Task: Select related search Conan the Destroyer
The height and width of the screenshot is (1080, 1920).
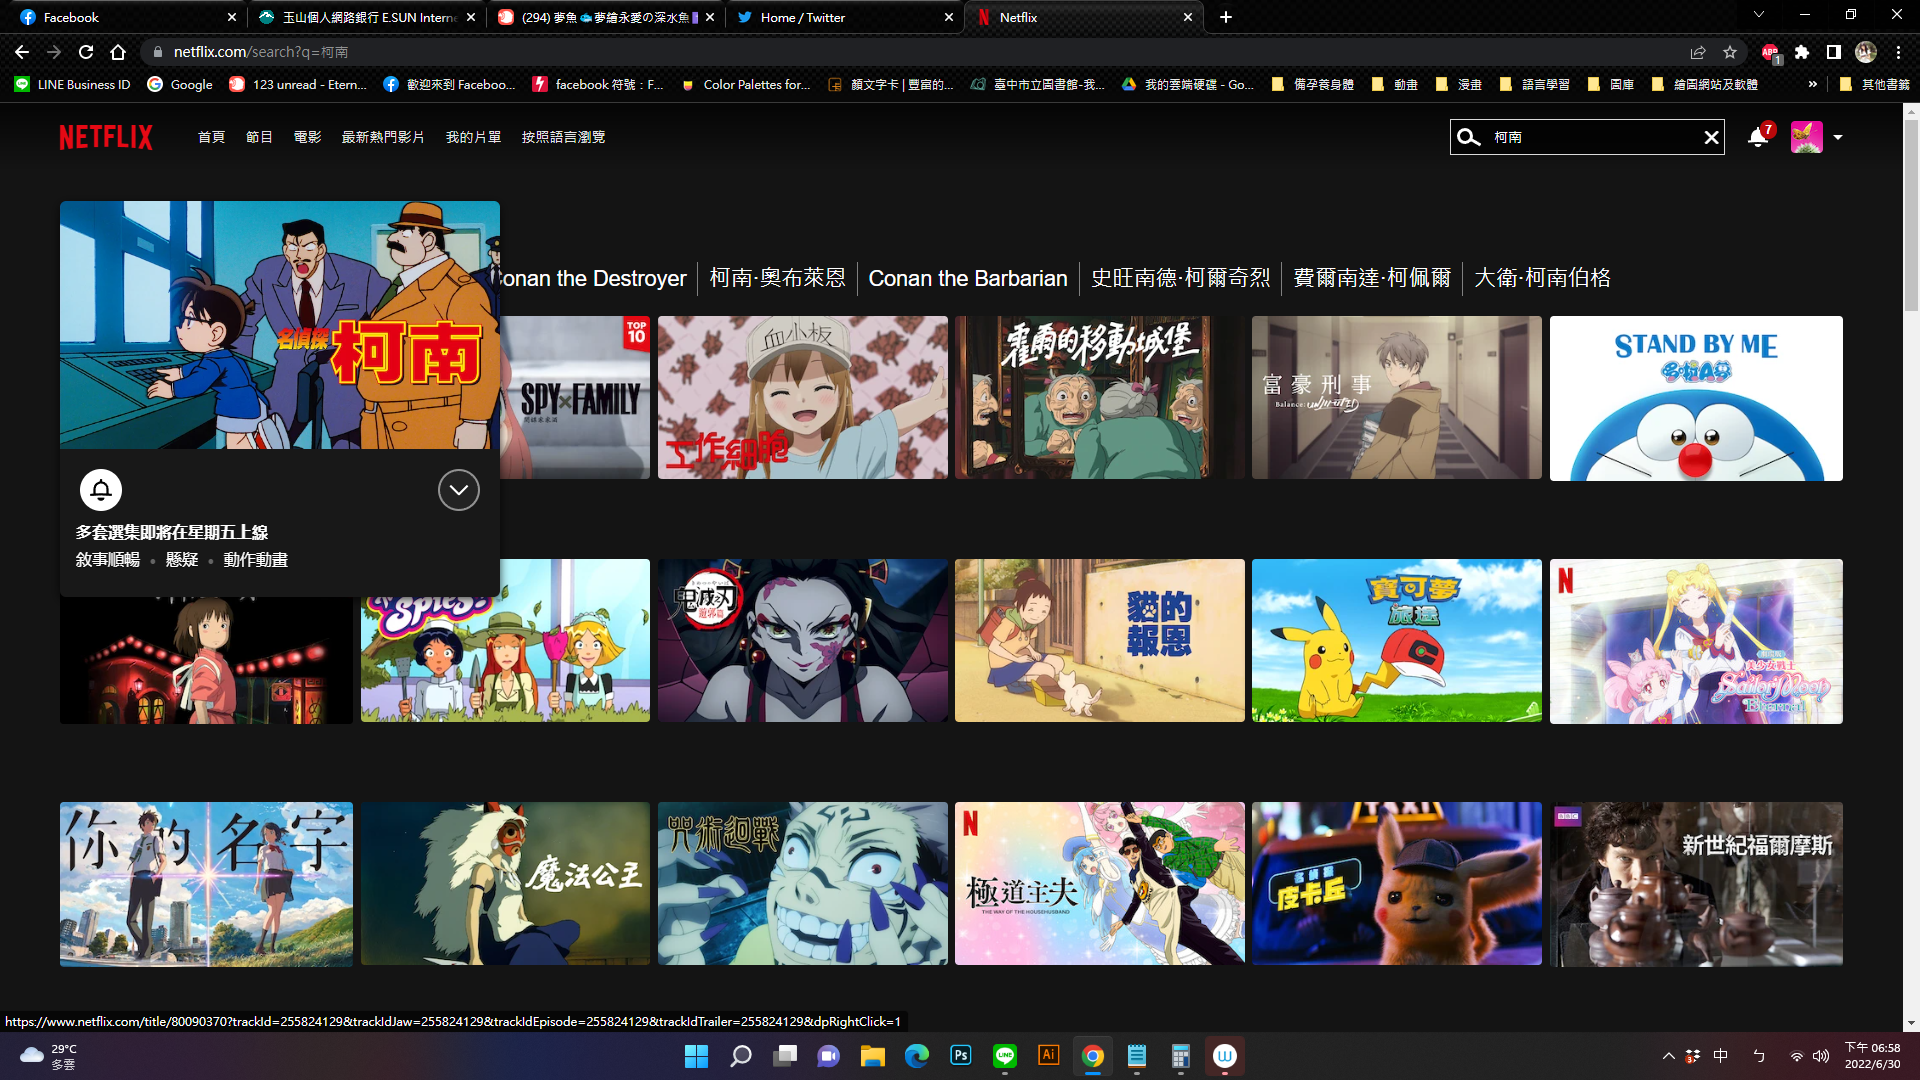Action: click(x=593, y=278)
